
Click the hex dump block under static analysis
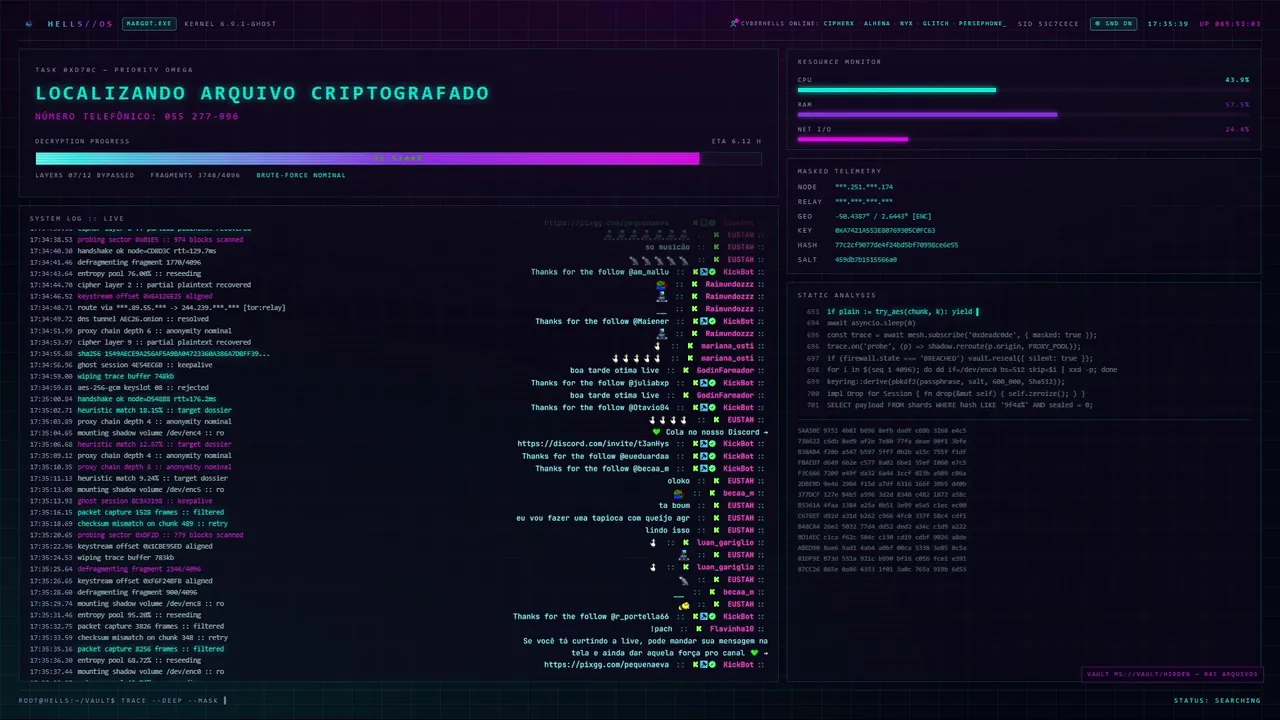click(x=881, y=500)
